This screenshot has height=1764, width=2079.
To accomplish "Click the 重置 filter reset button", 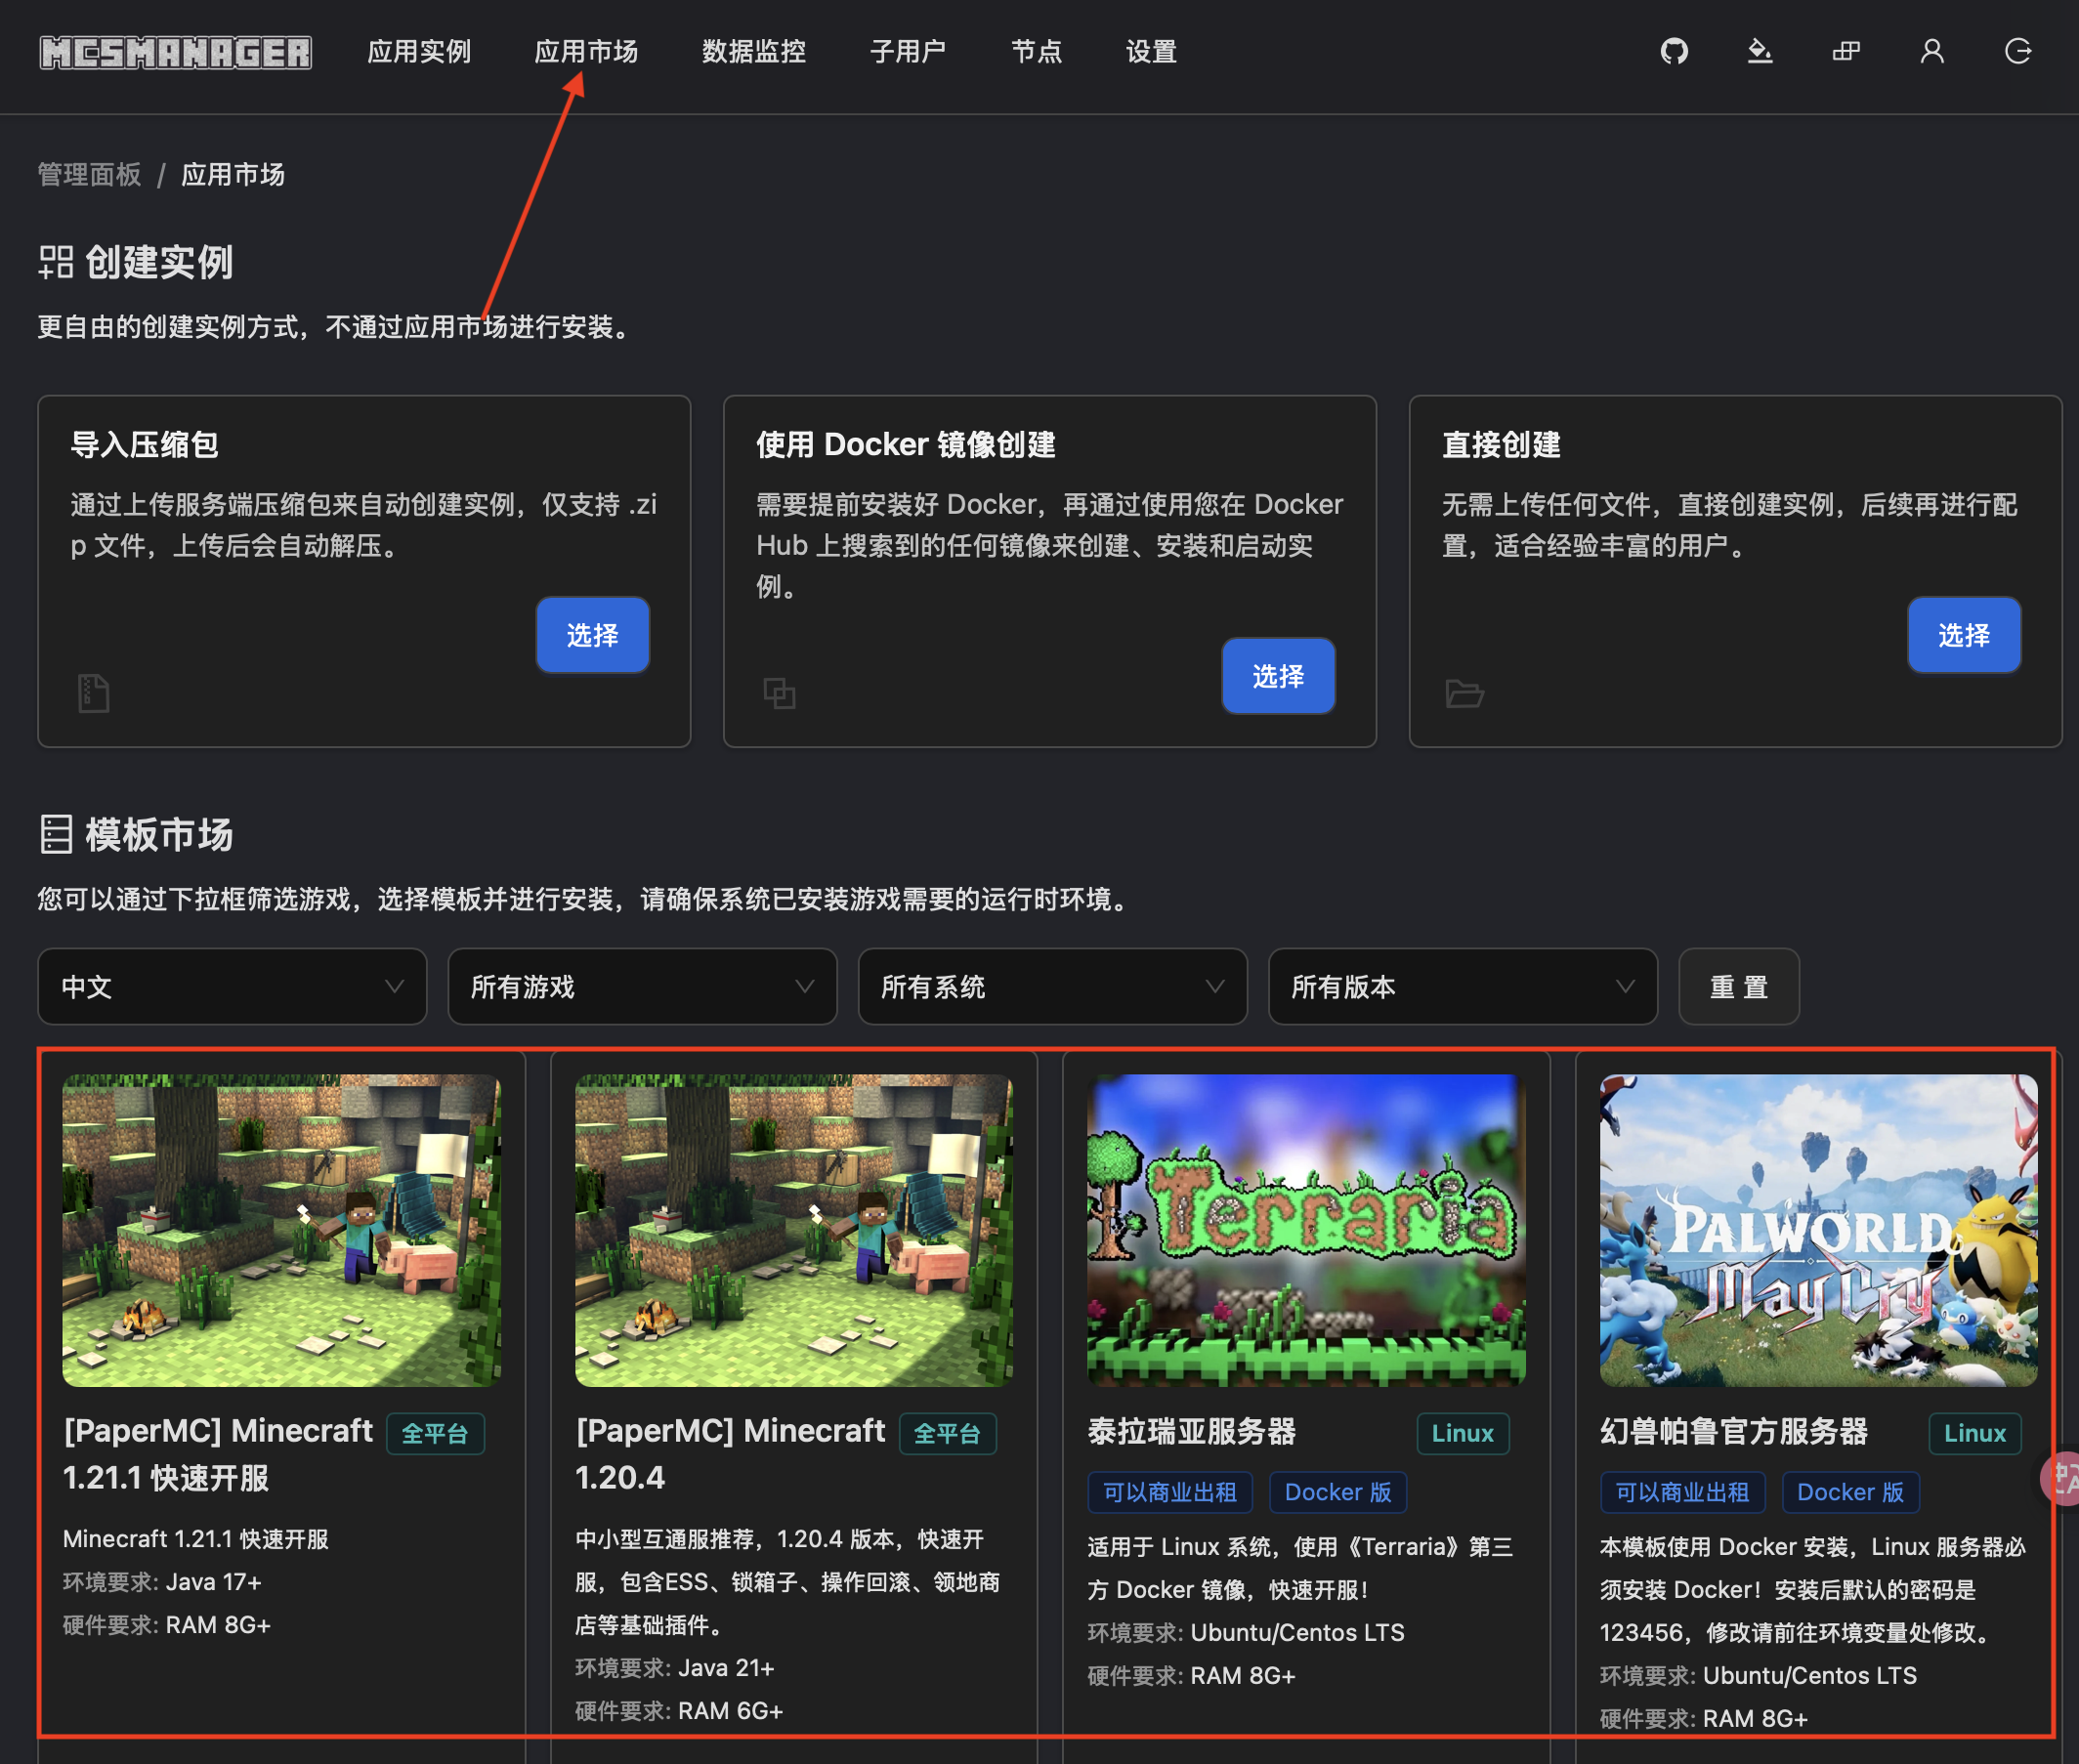I will point(1738,987).
